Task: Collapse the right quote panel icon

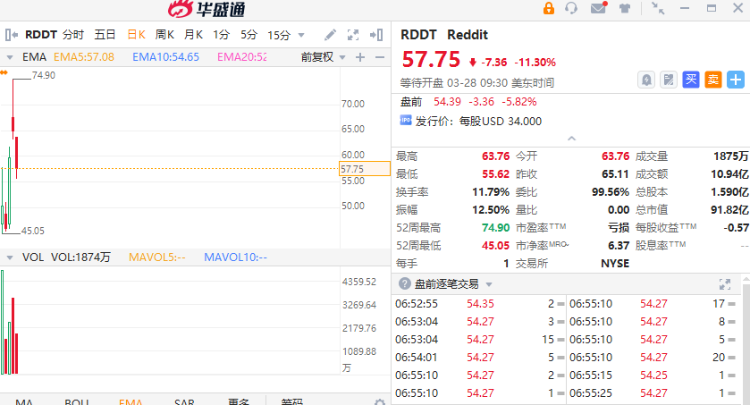Action: [376, 34]
